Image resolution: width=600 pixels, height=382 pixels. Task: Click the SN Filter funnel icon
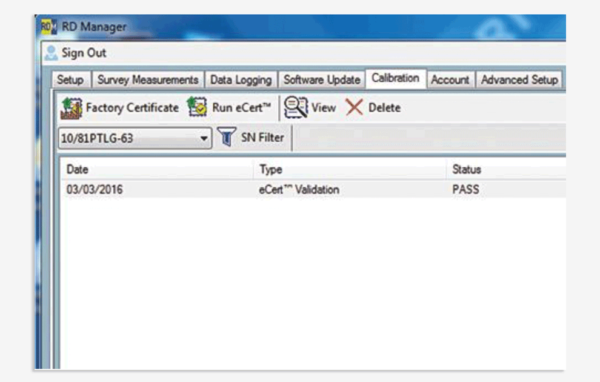[x=227, y=137]
